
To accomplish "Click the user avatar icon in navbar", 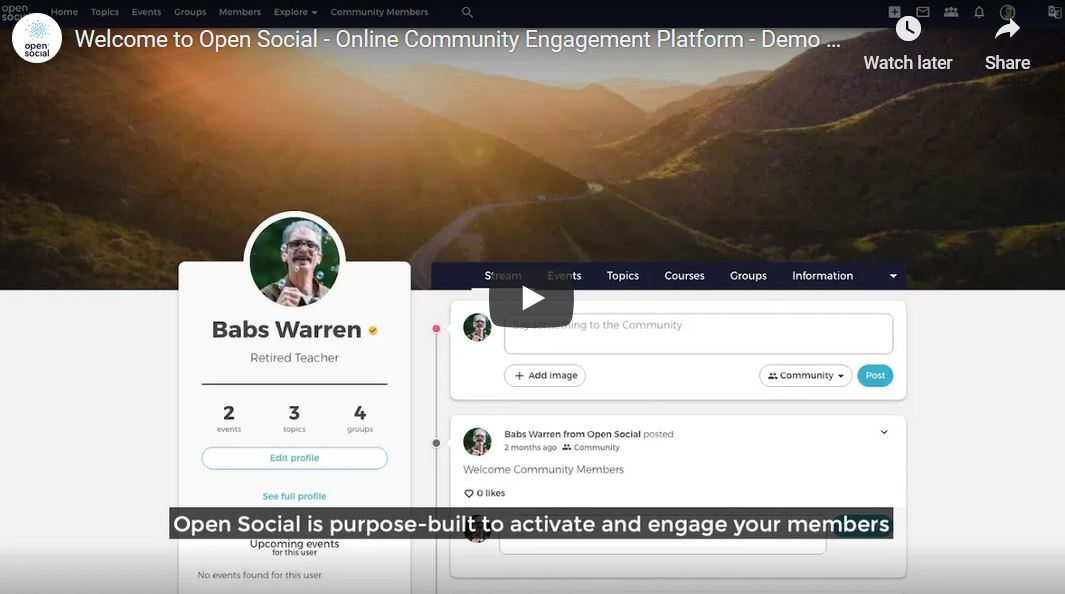I will point(1008,12).
